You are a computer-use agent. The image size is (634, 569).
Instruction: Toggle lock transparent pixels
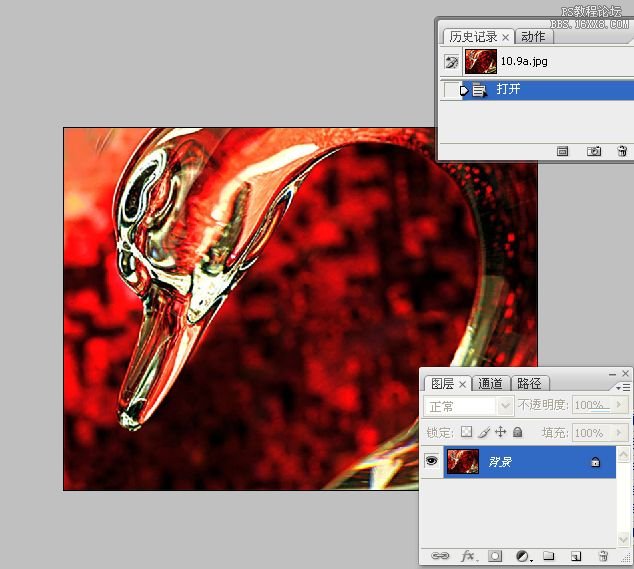click(x=466, y=432)
